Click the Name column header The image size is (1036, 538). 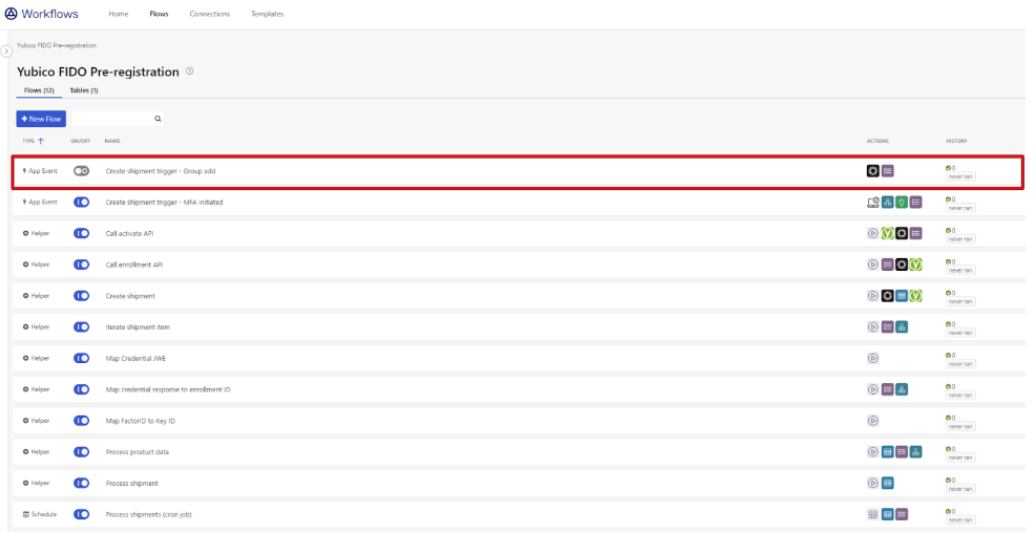[x=112, y=141]
